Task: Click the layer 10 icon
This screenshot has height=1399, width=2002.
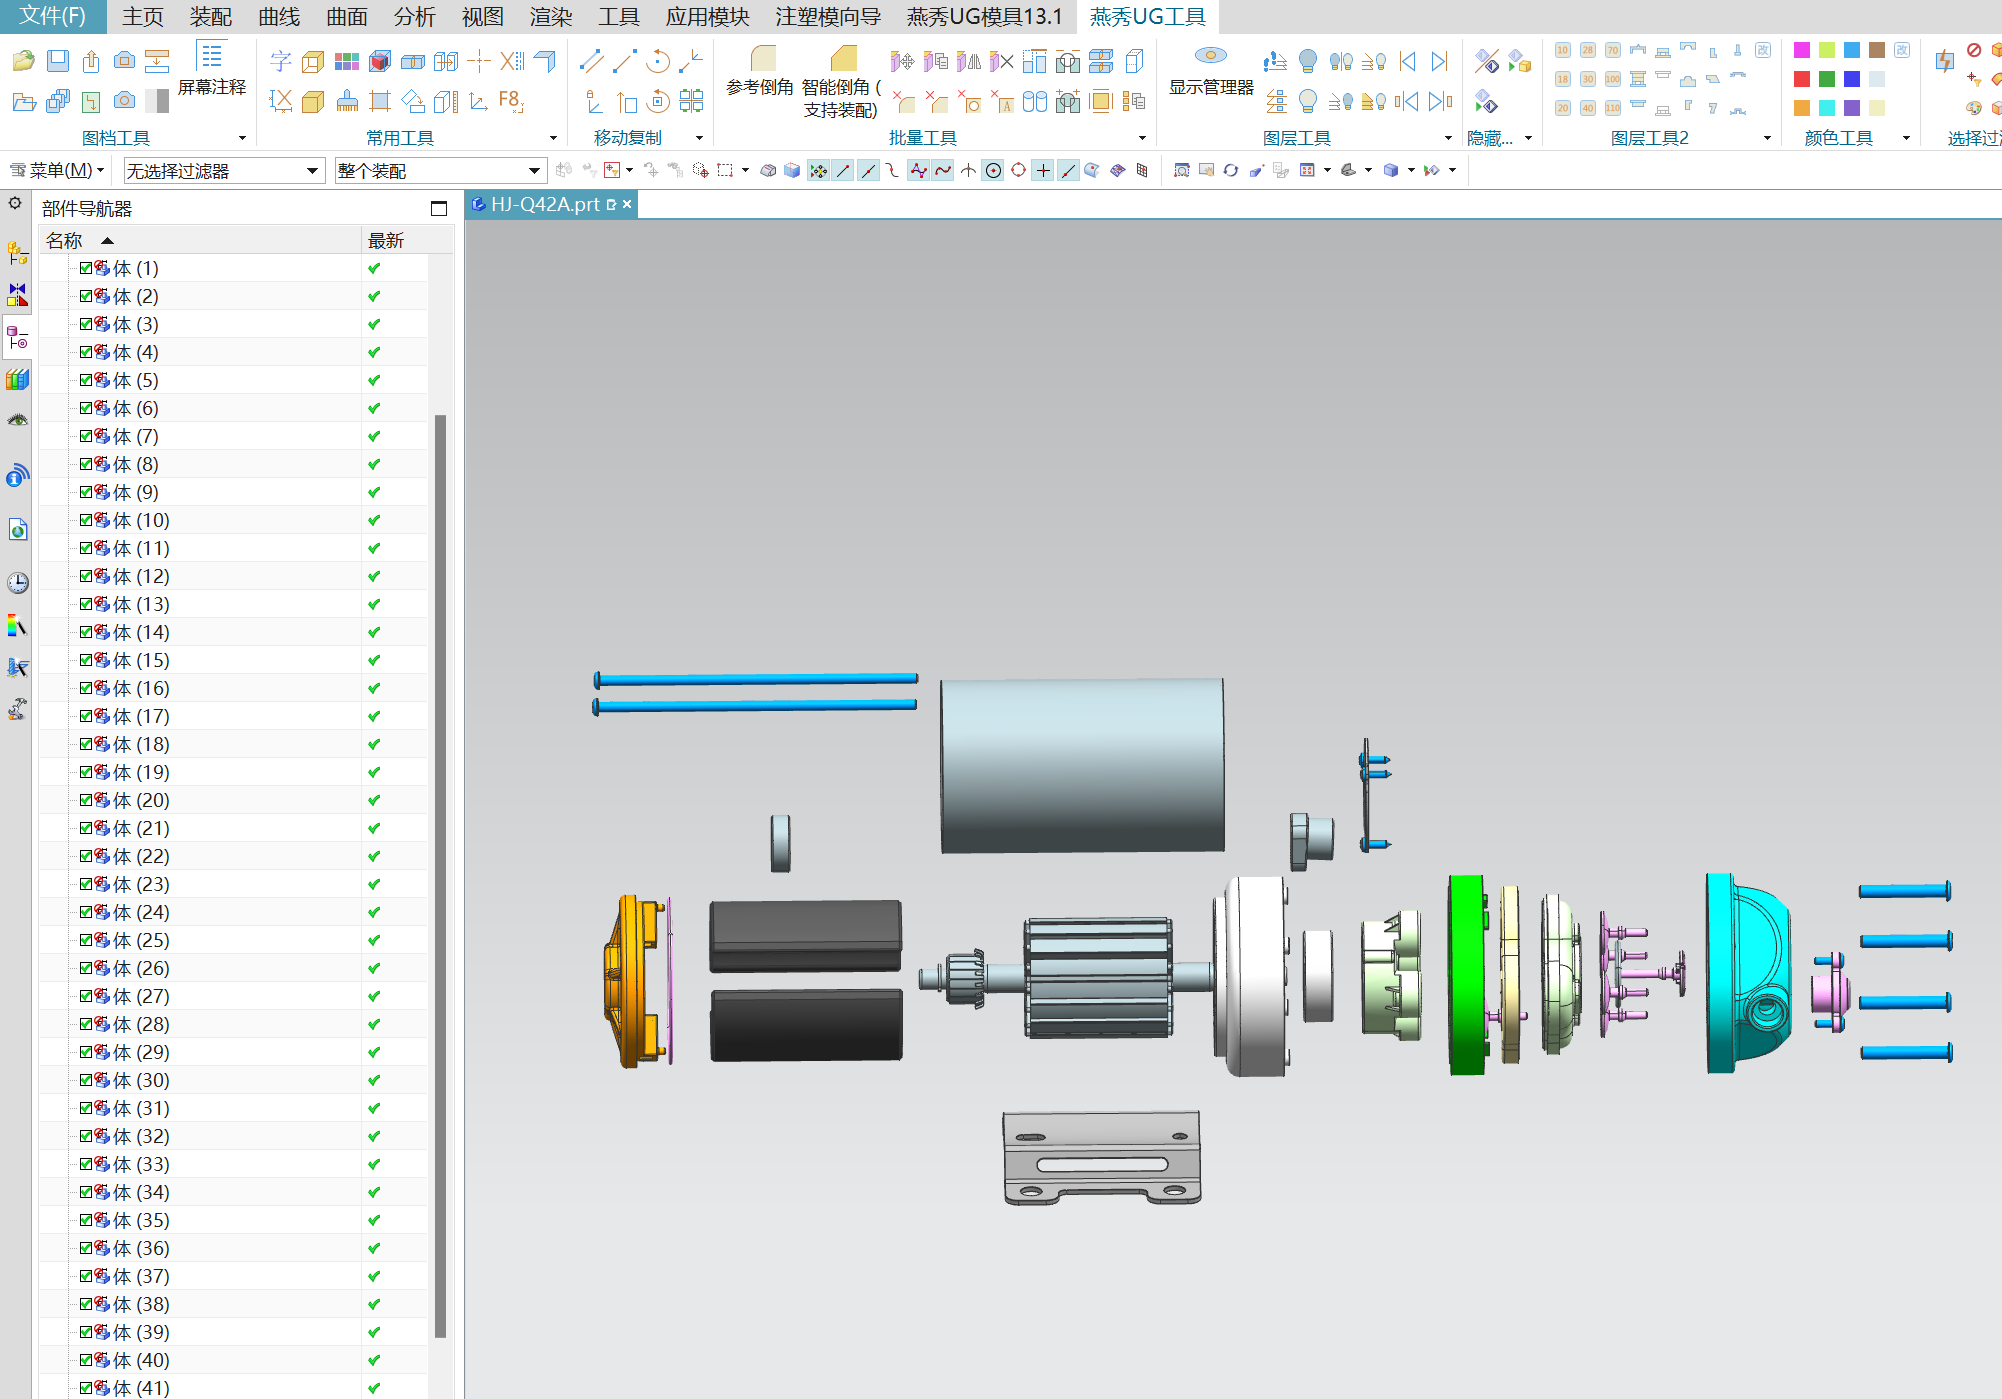Action: [1562, 50]
